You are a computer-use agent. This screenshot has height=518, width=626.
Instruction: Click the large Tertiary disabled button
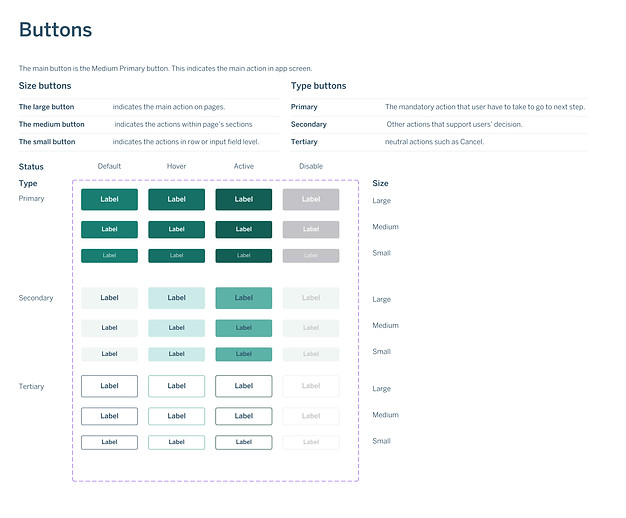point(311,386)
